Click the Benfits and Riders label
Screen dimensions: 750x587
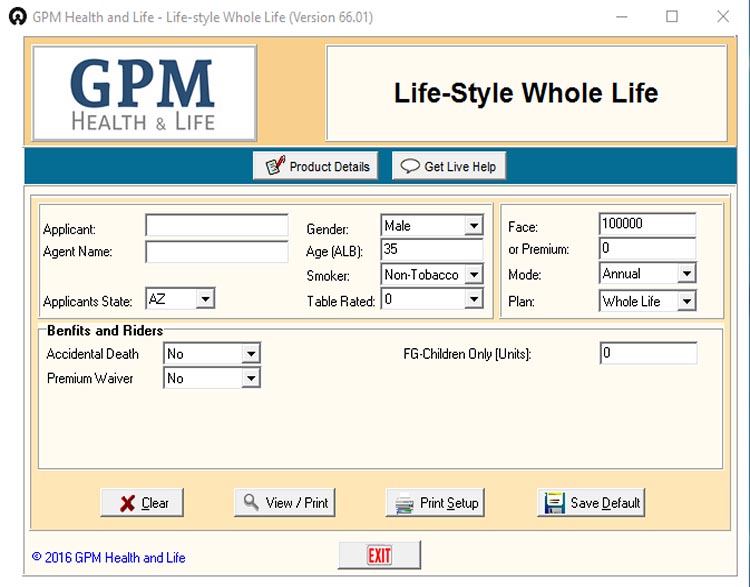click(105, 331)
